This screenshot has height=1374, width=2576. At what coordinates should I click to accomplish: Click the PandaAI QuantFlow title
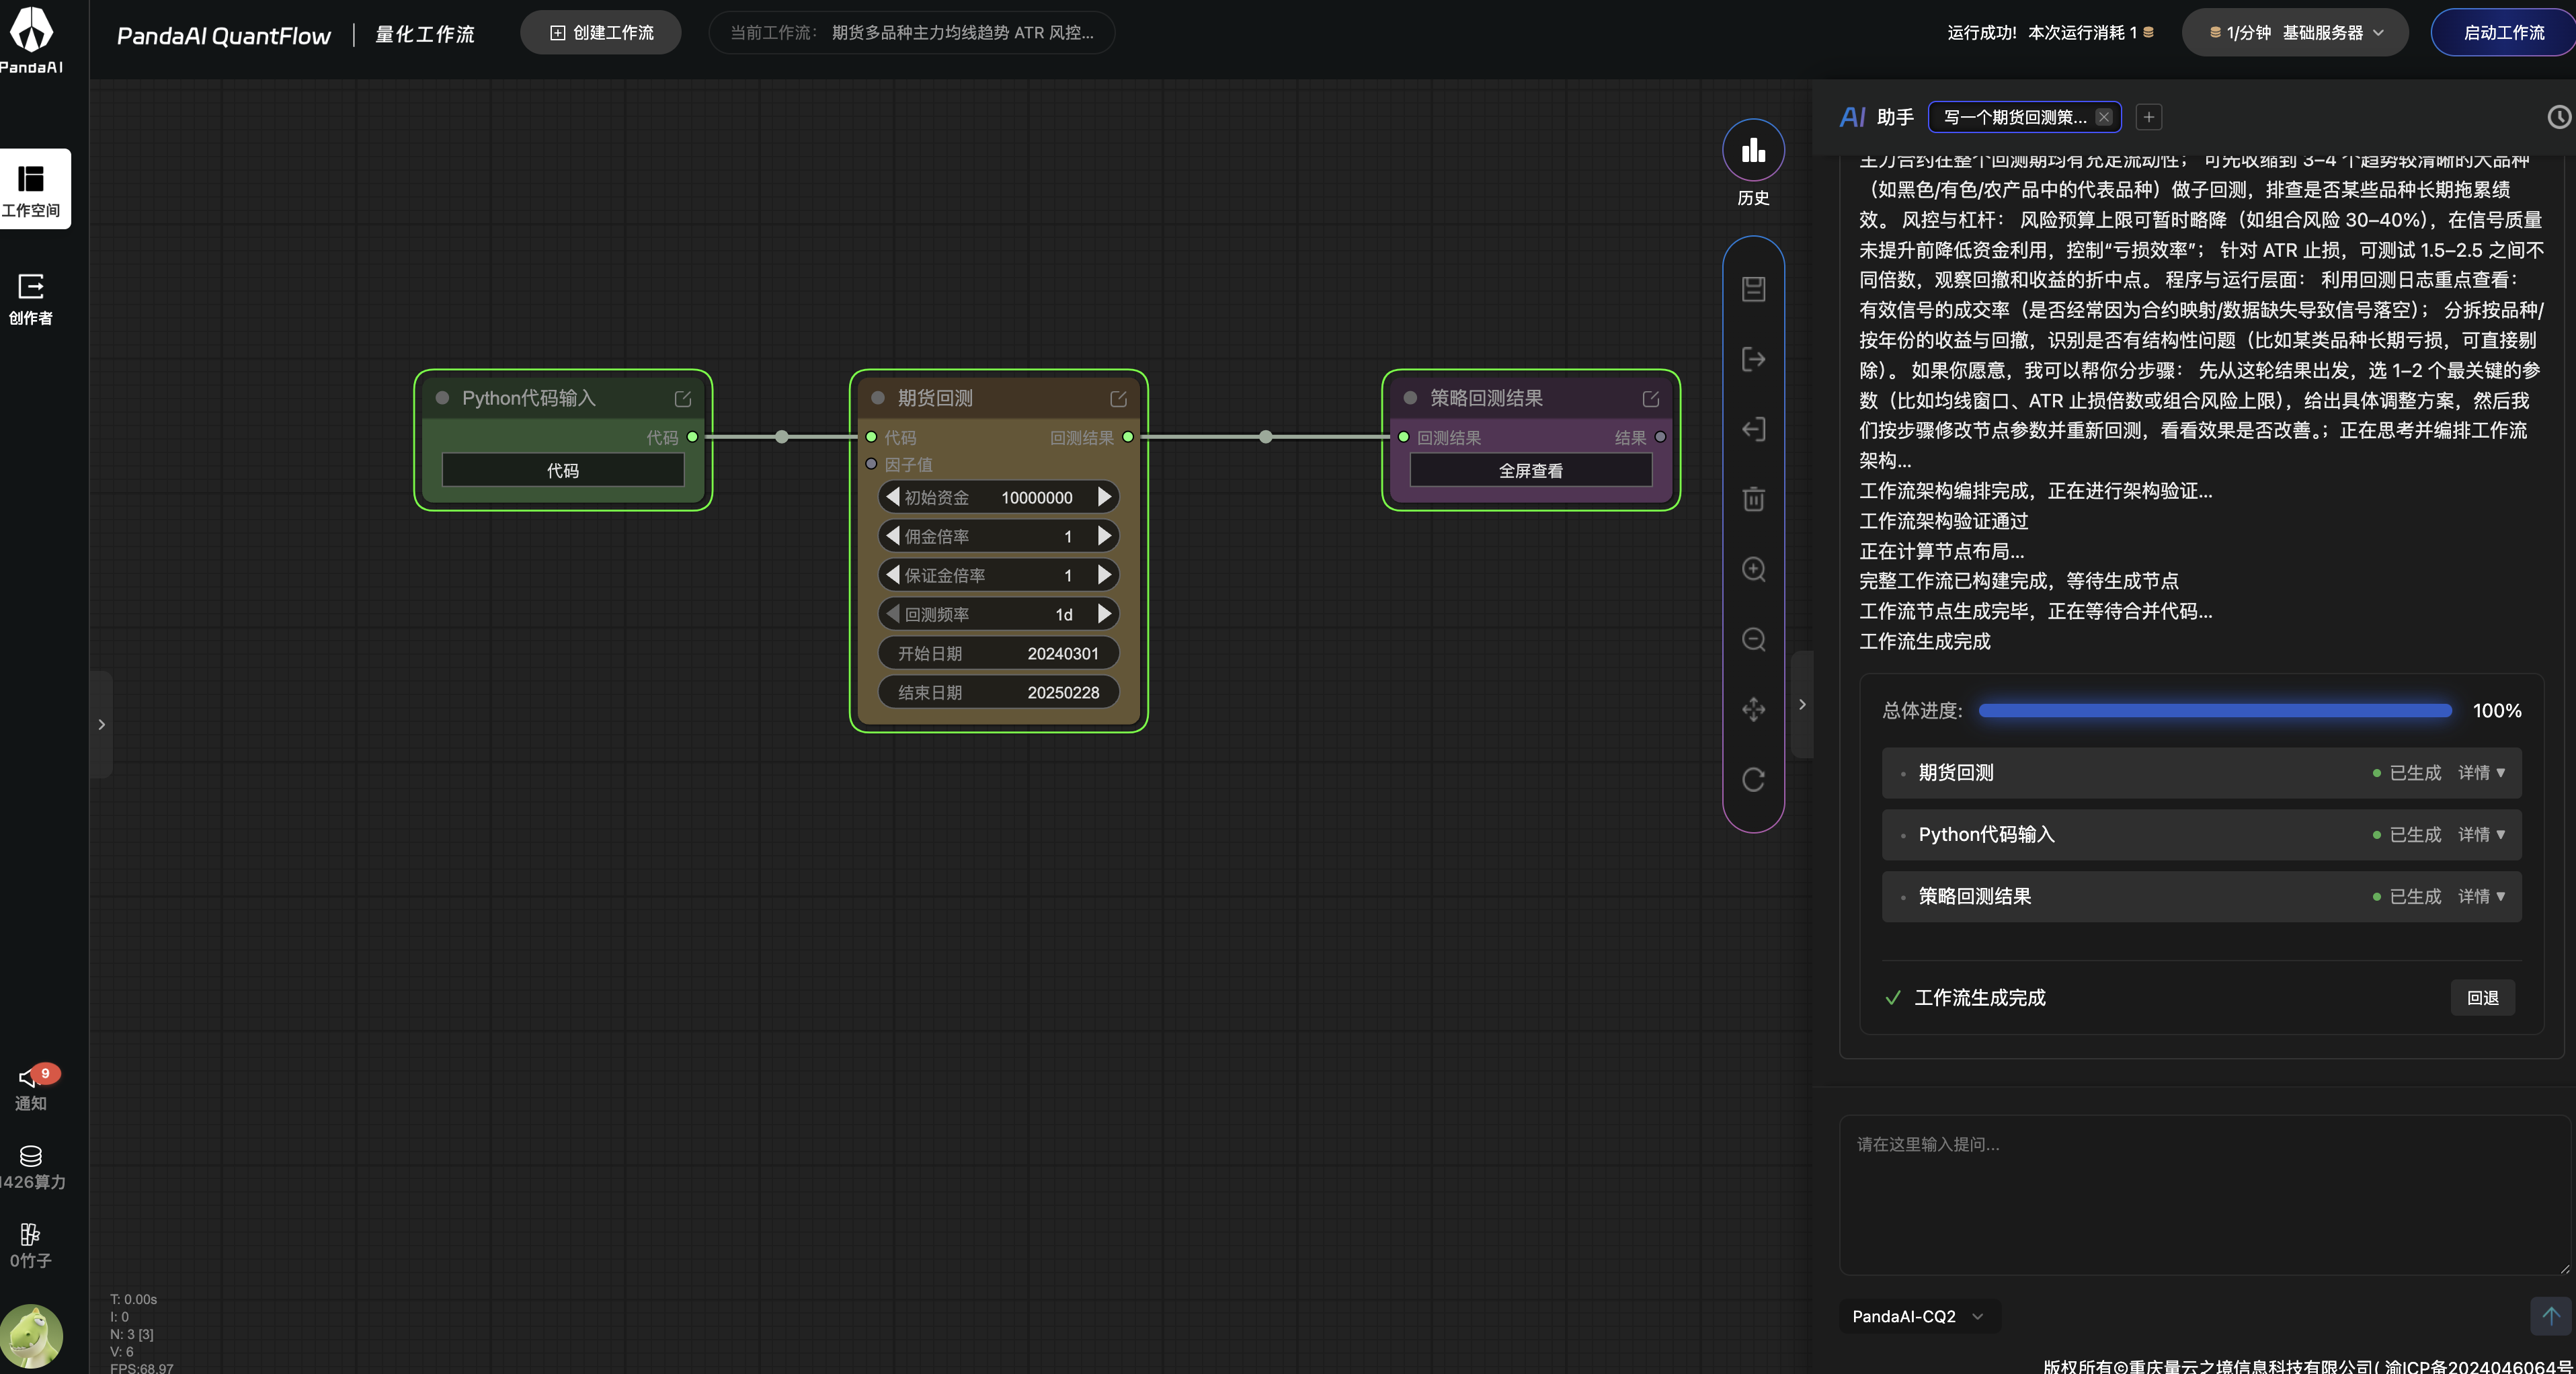[x=224, y=36]
